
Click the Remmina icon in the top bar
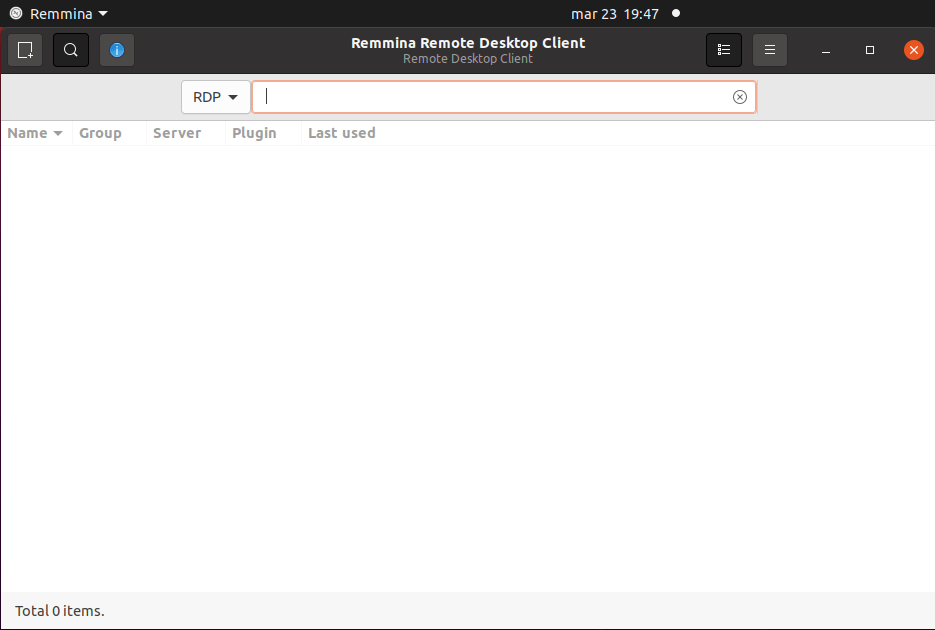point(16,13)
